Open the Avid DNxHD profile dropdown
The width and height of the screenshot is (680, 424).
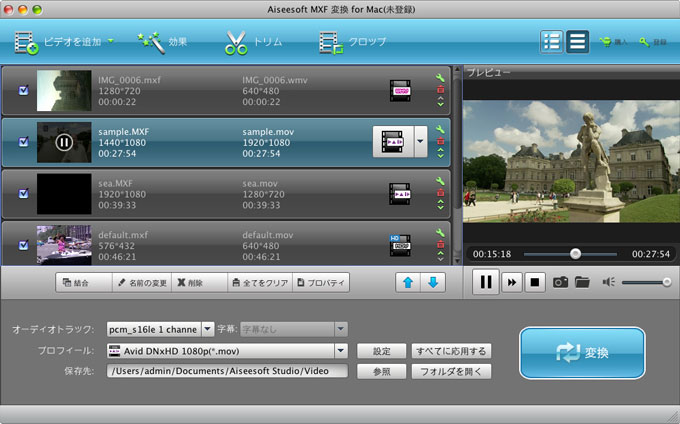pyautogui.click(x=340, y=351)
